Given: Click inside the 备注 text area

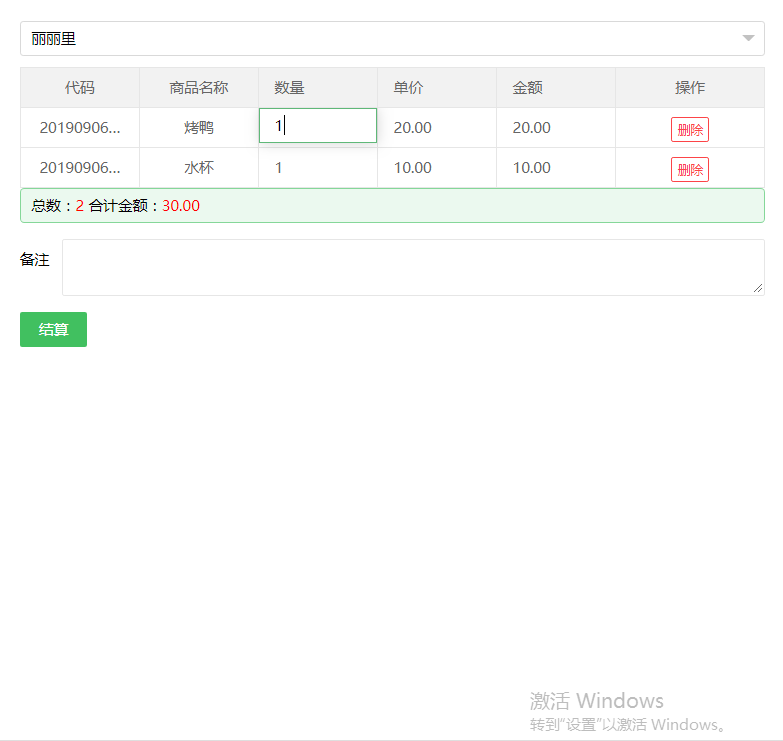Looking at the screenshot, I should coord(412,267).
